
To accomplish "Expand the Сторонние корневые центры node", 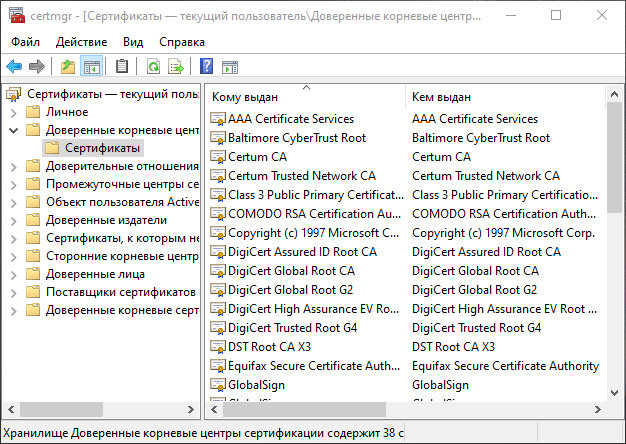I will coord(14,257).
